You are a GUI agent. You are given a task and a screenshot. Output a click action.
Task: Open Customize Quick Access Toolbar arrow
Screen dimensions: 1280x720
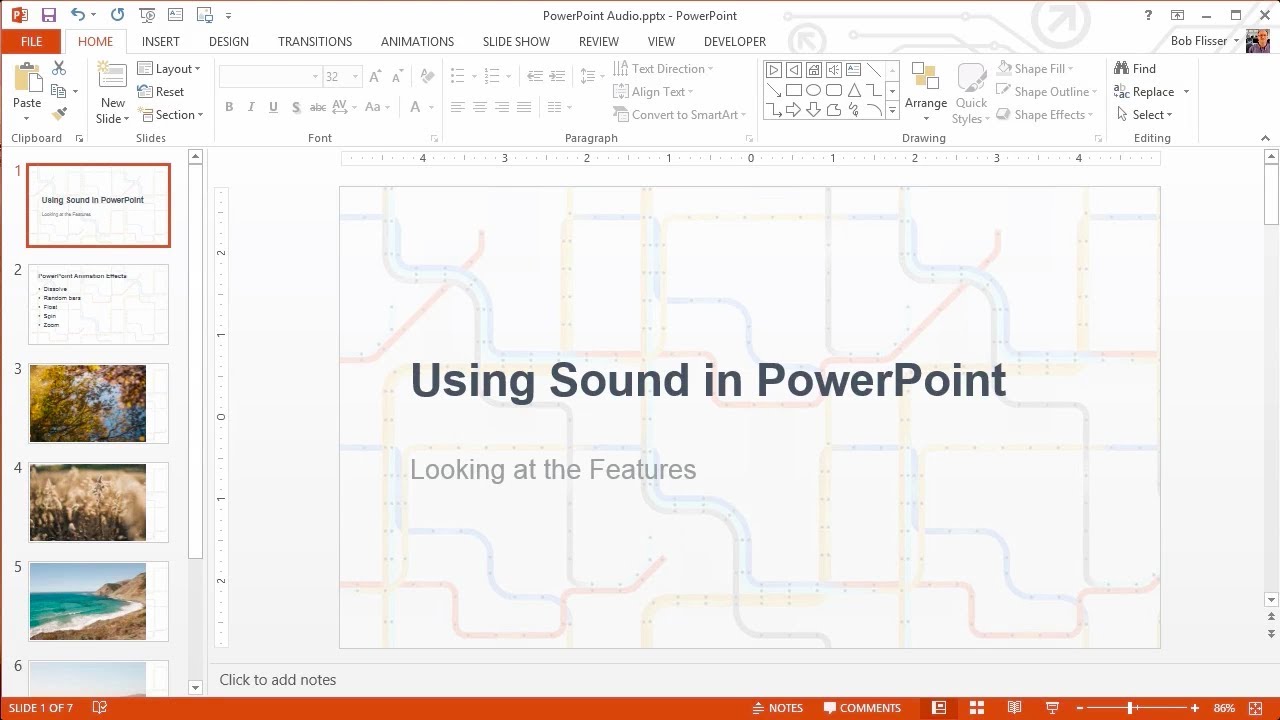point(228,16)
